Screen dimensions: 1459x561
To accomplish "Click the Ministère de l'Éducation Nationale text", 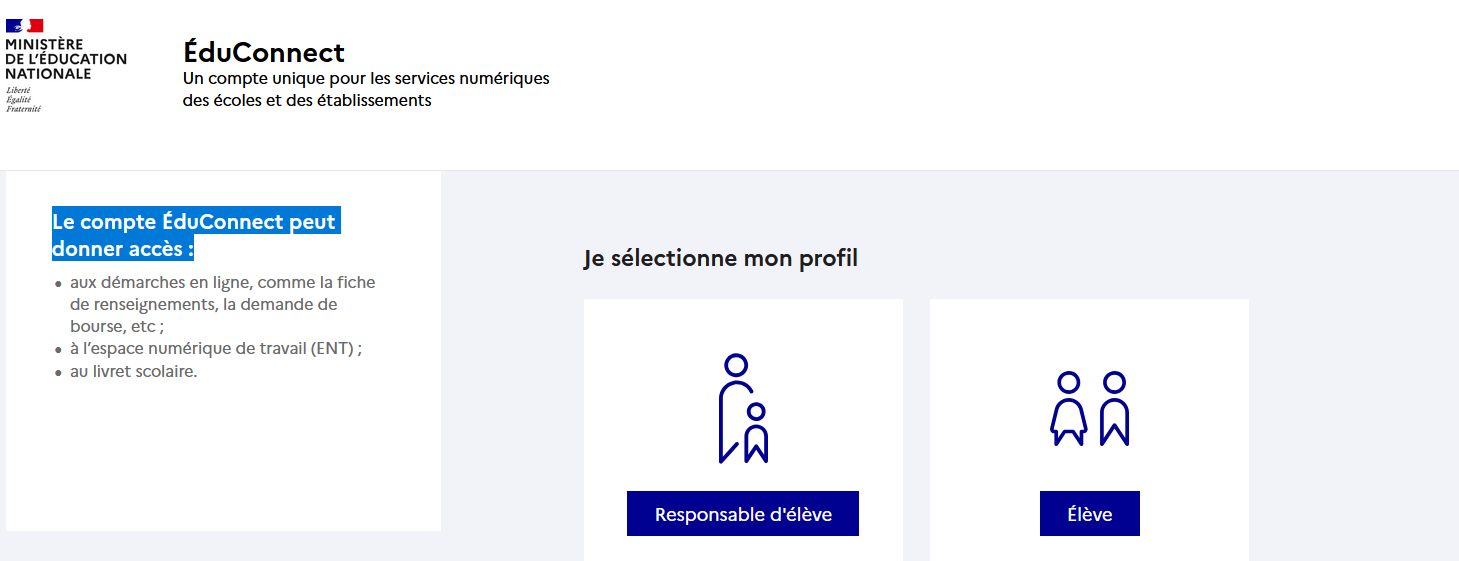I will [66, 59].
